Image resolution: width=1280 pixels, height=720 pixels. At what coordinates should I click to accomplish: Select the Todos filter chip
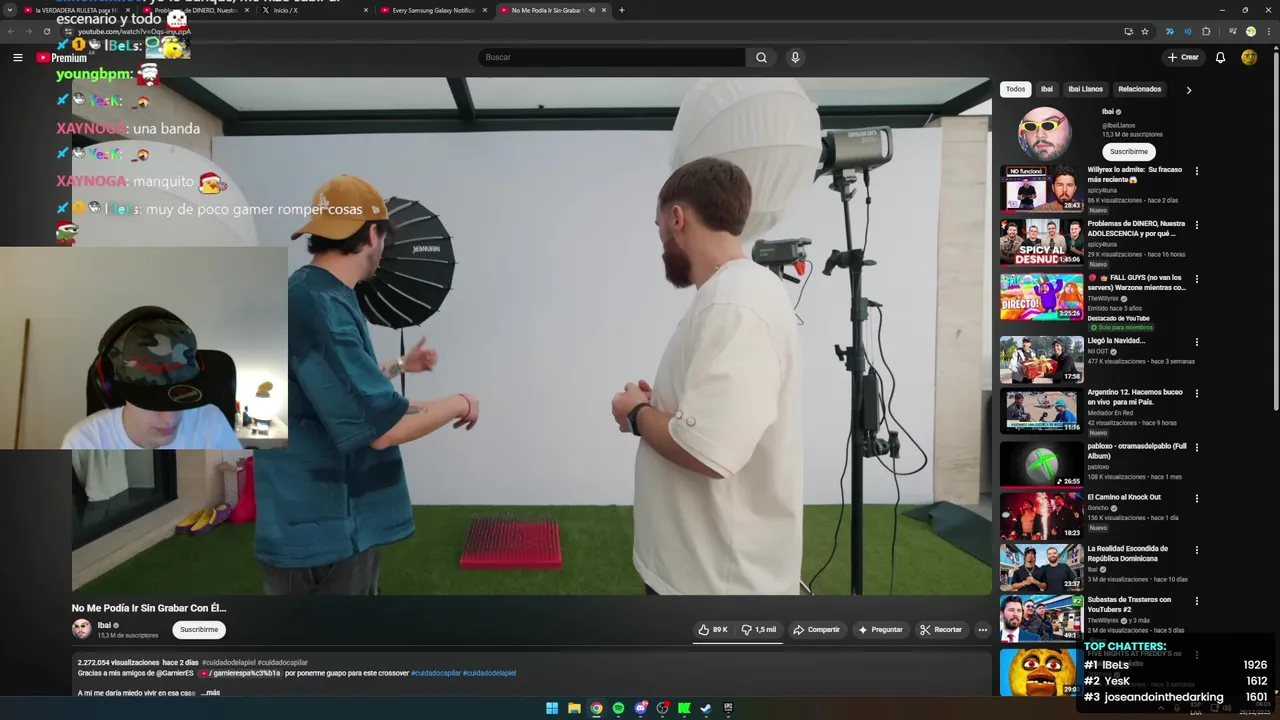pos(1015,89)
